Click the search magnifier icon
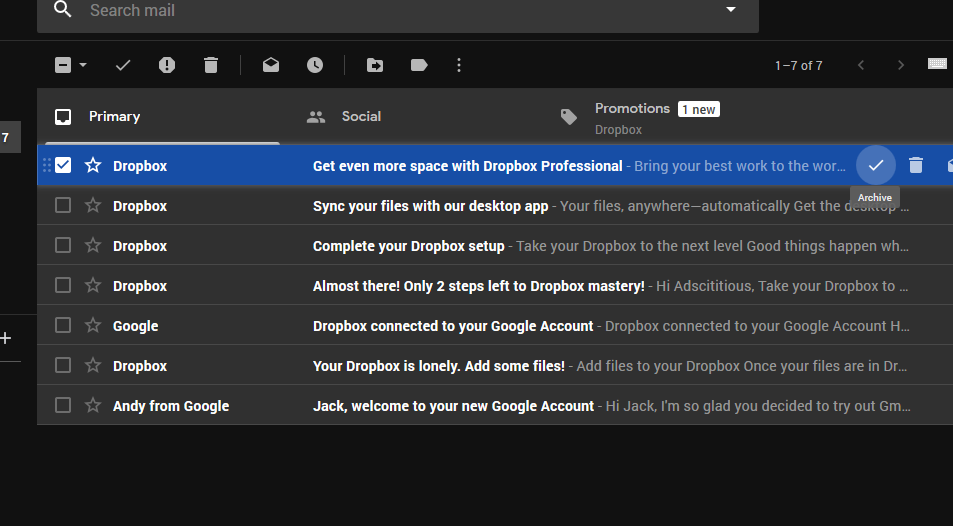 click(x=63, y=10)
